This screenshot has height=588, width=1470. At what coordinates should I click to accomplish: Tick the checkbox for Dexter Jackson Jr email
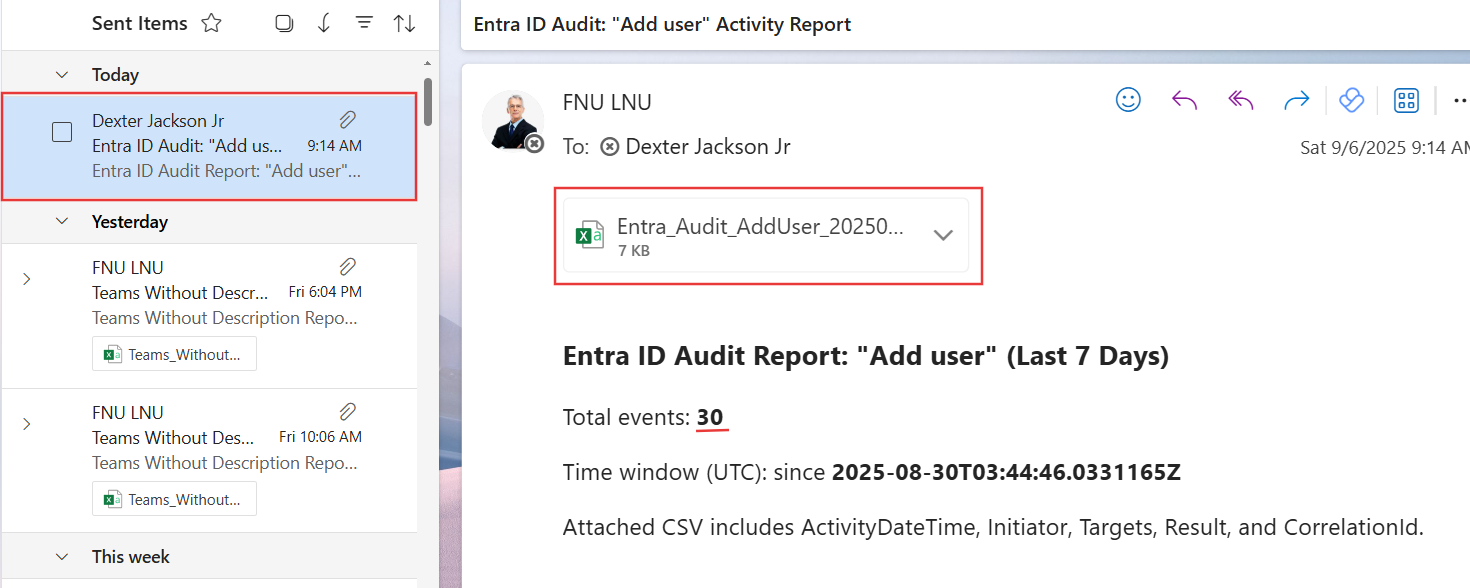click(62, 132)
